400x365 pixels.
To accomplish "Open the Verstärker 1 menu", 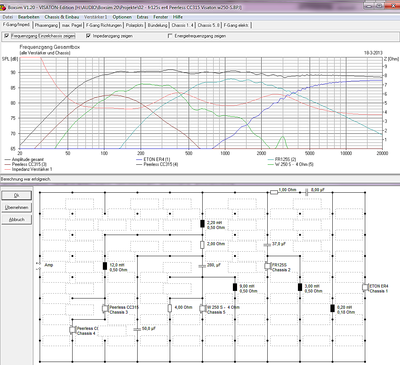I will click(96, 17).
